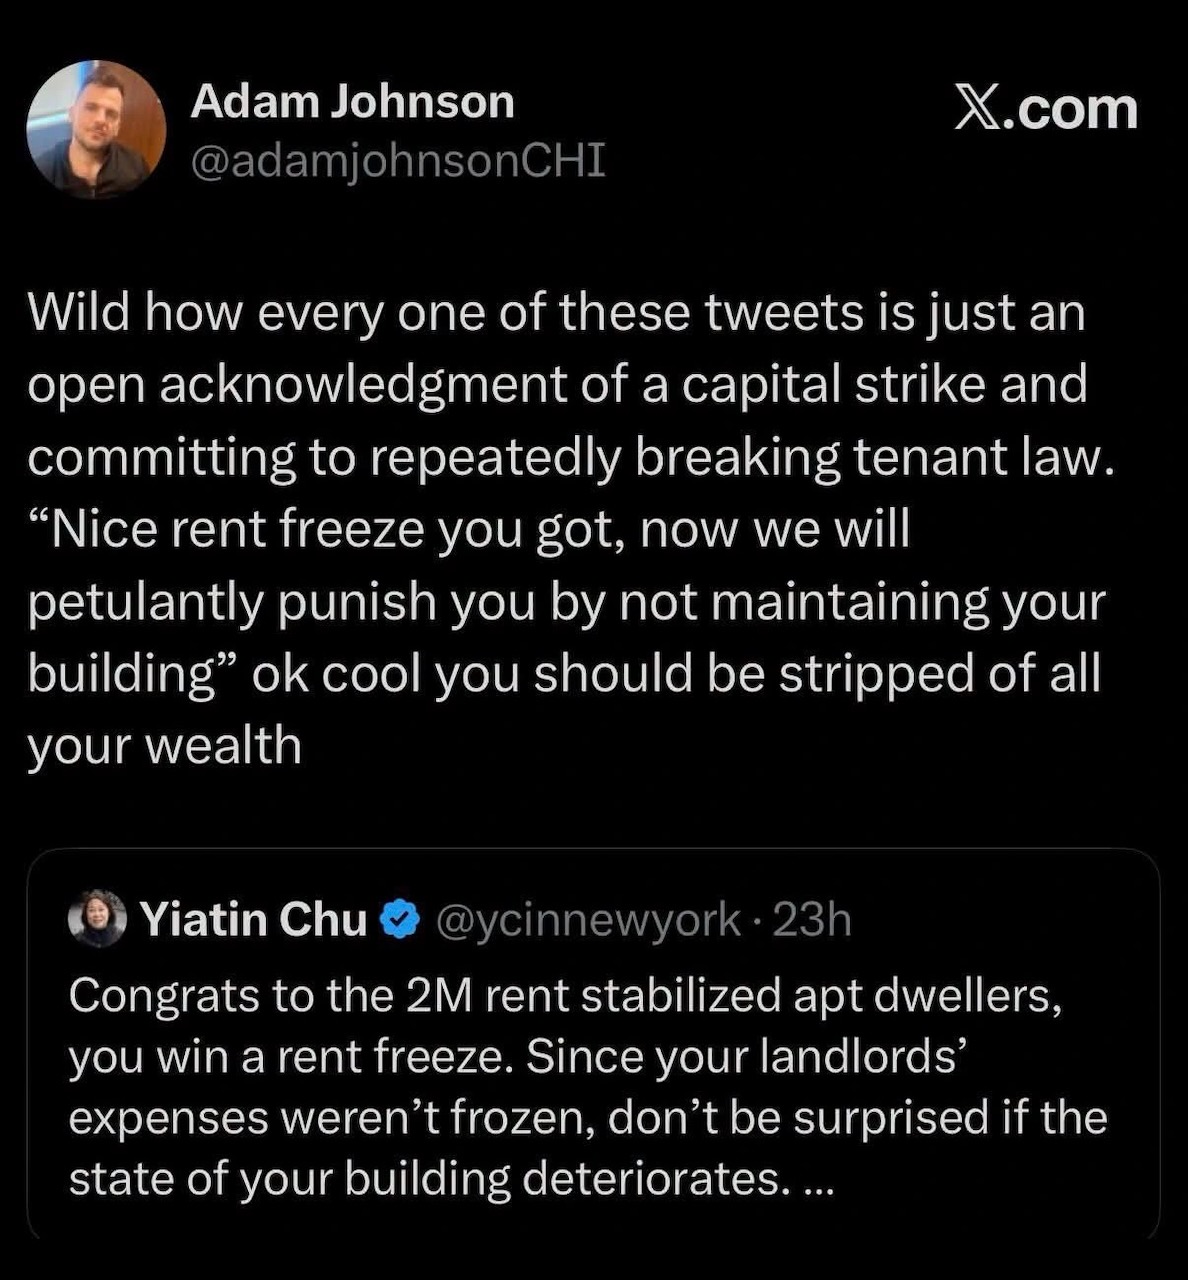This screenshot has height=1280, width=1188.
Task: Click the main tweet text starting 'Wild how'
Action: [x=570, y=528]
